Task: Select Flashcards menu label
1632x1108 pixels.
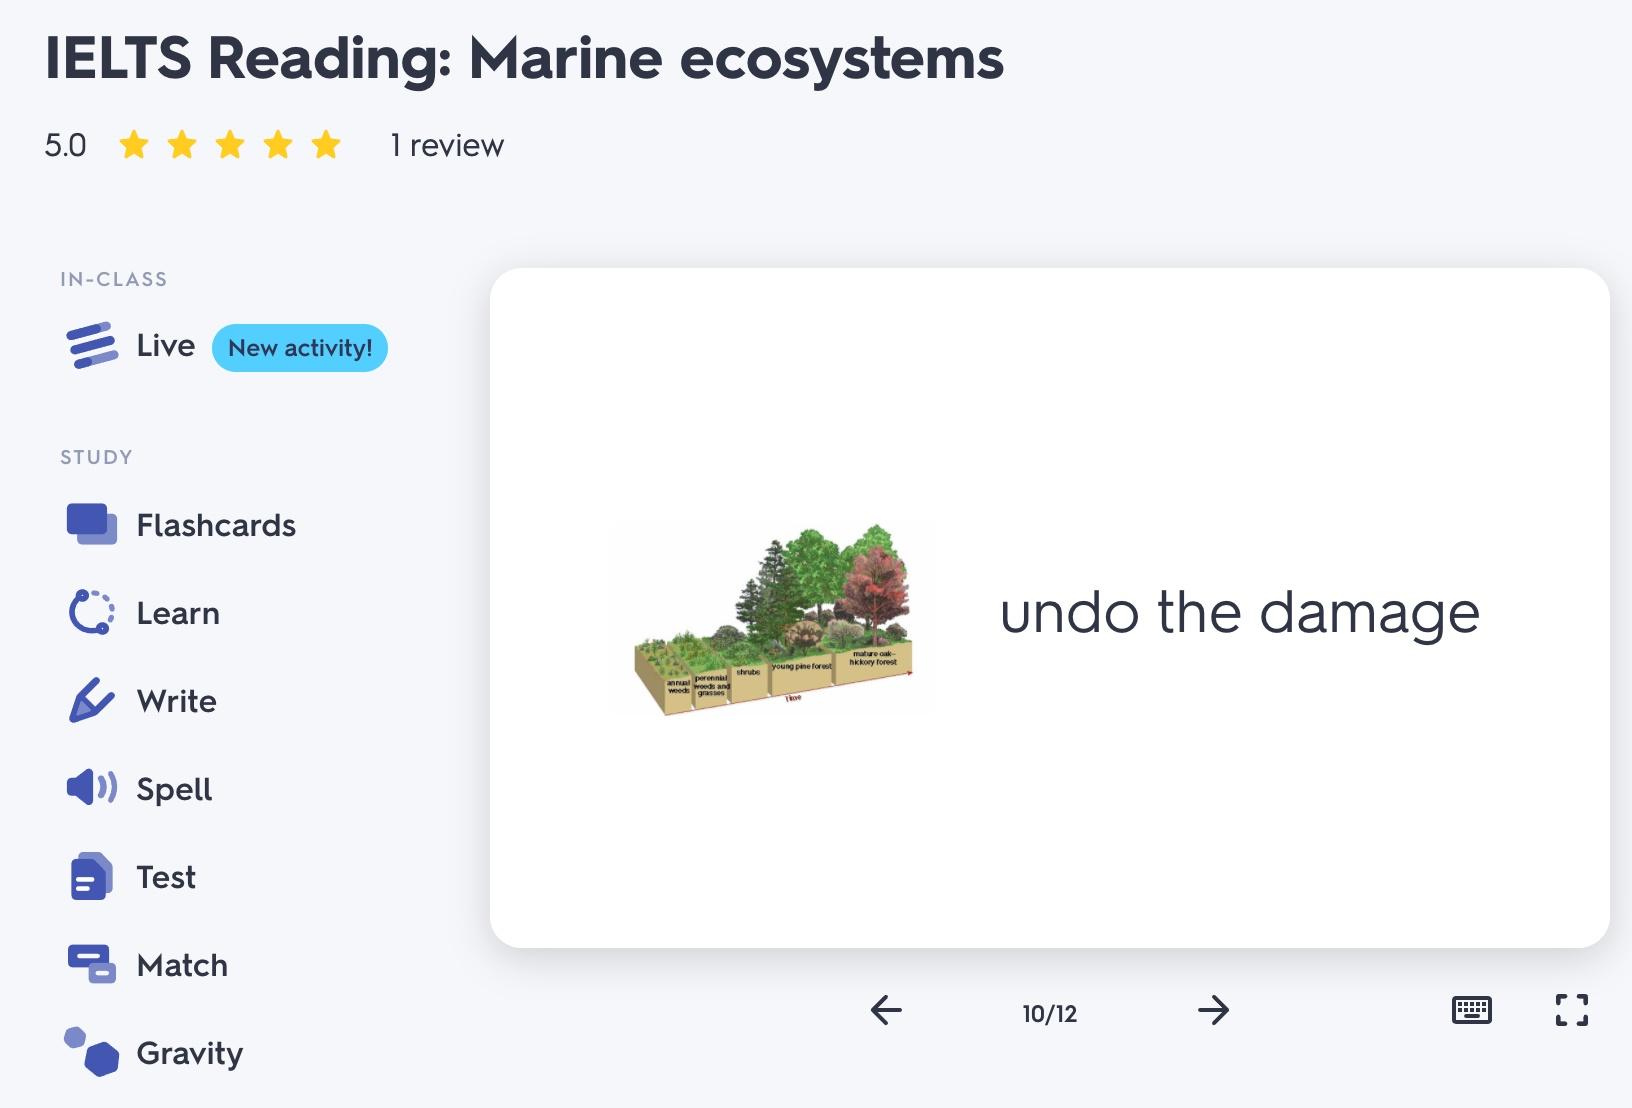Action: (216, 526)
